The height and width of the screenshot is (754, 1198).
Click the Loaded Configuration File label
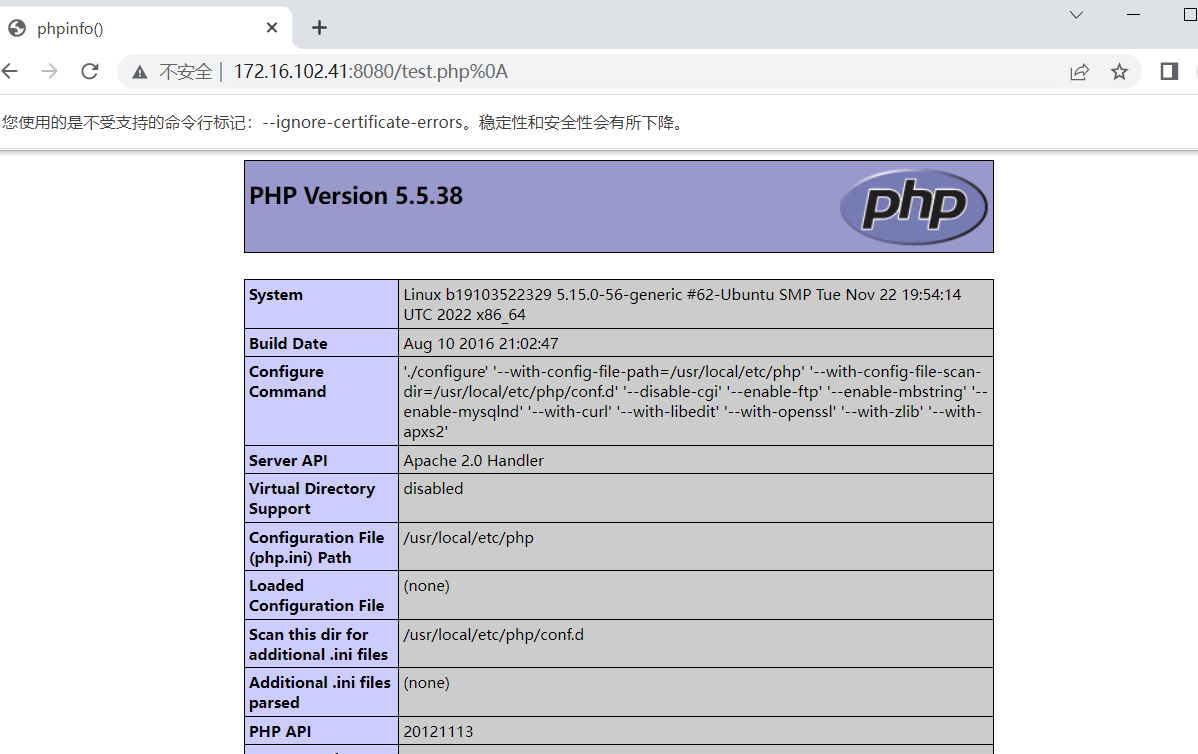tap(316, 595)
